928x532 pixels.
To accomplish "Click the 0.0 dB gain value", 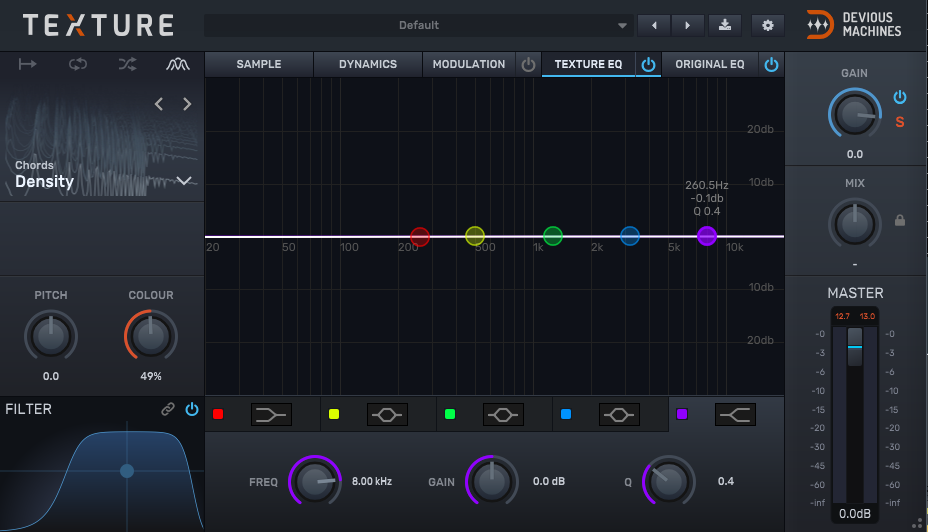I will tap(549, 481).
